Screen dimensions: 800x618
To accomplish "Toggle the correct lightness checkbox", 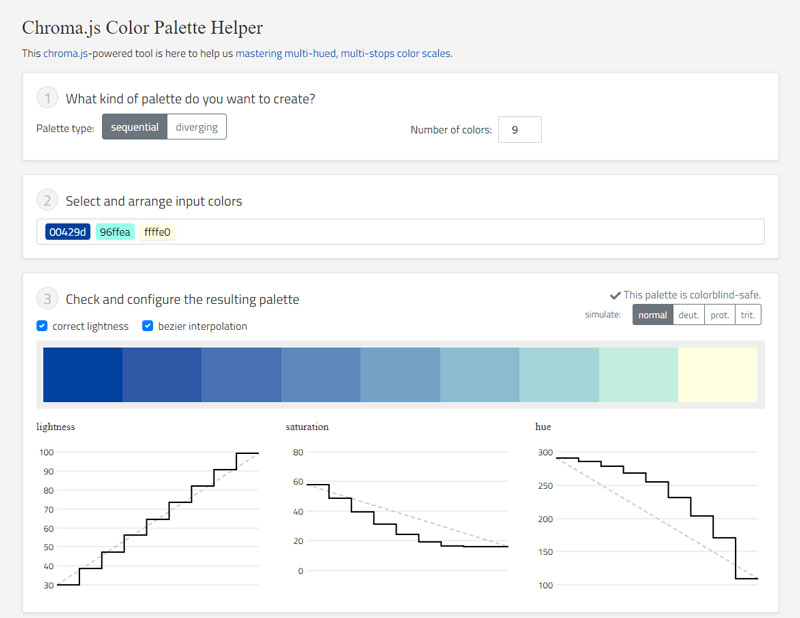I will [x=42, y=326].
